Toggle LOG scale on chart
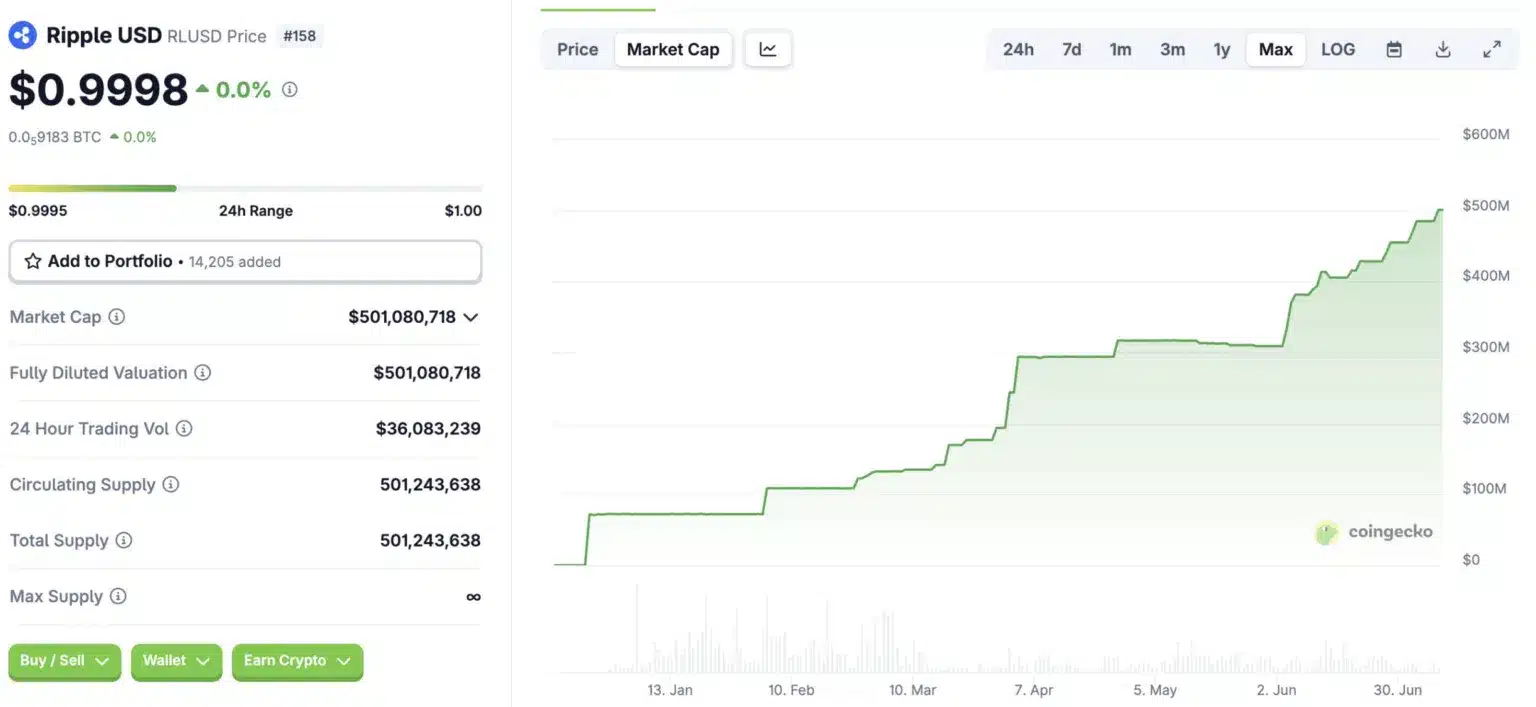 [x=1338, y=49]
